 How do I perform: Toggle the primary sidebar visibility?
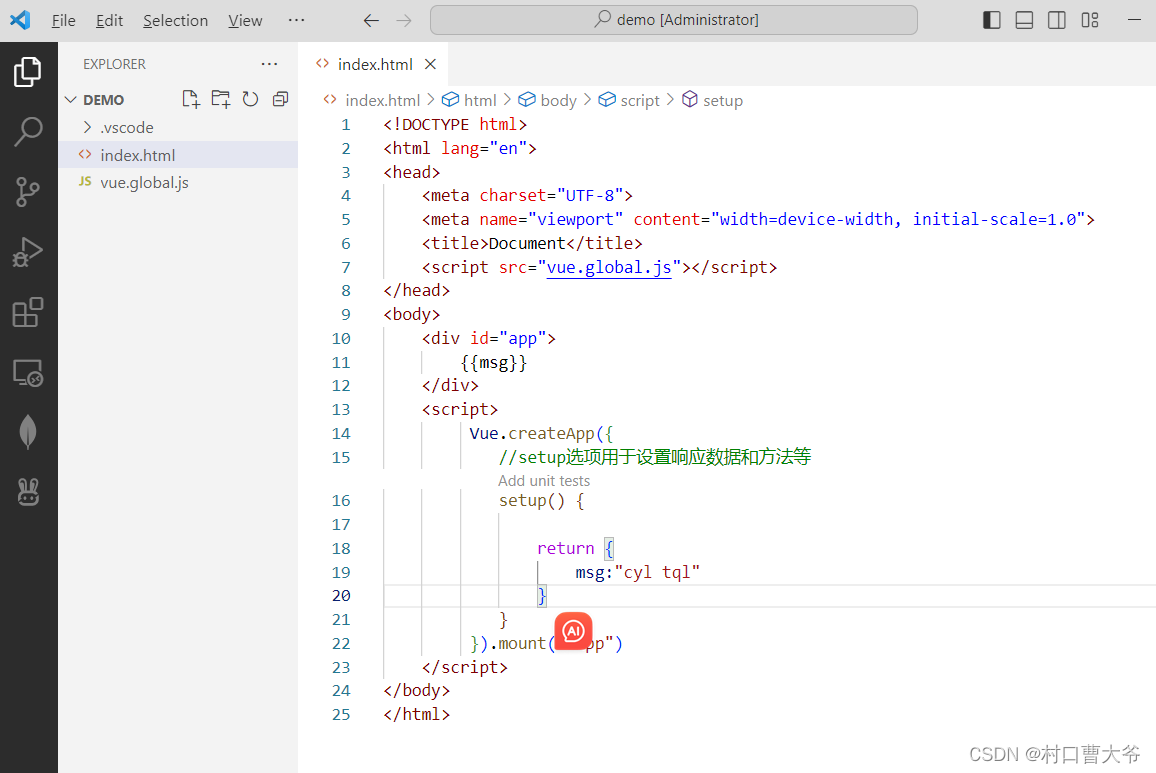pos(991,19)
